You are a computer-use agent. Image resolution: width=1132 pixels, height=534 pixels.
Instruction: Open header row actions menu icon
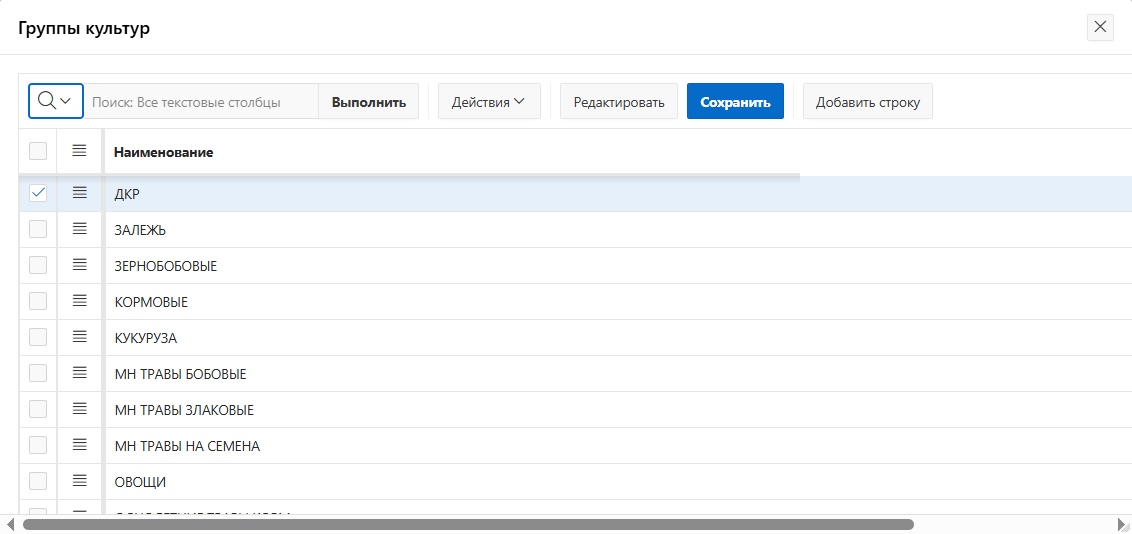[80, 151]
